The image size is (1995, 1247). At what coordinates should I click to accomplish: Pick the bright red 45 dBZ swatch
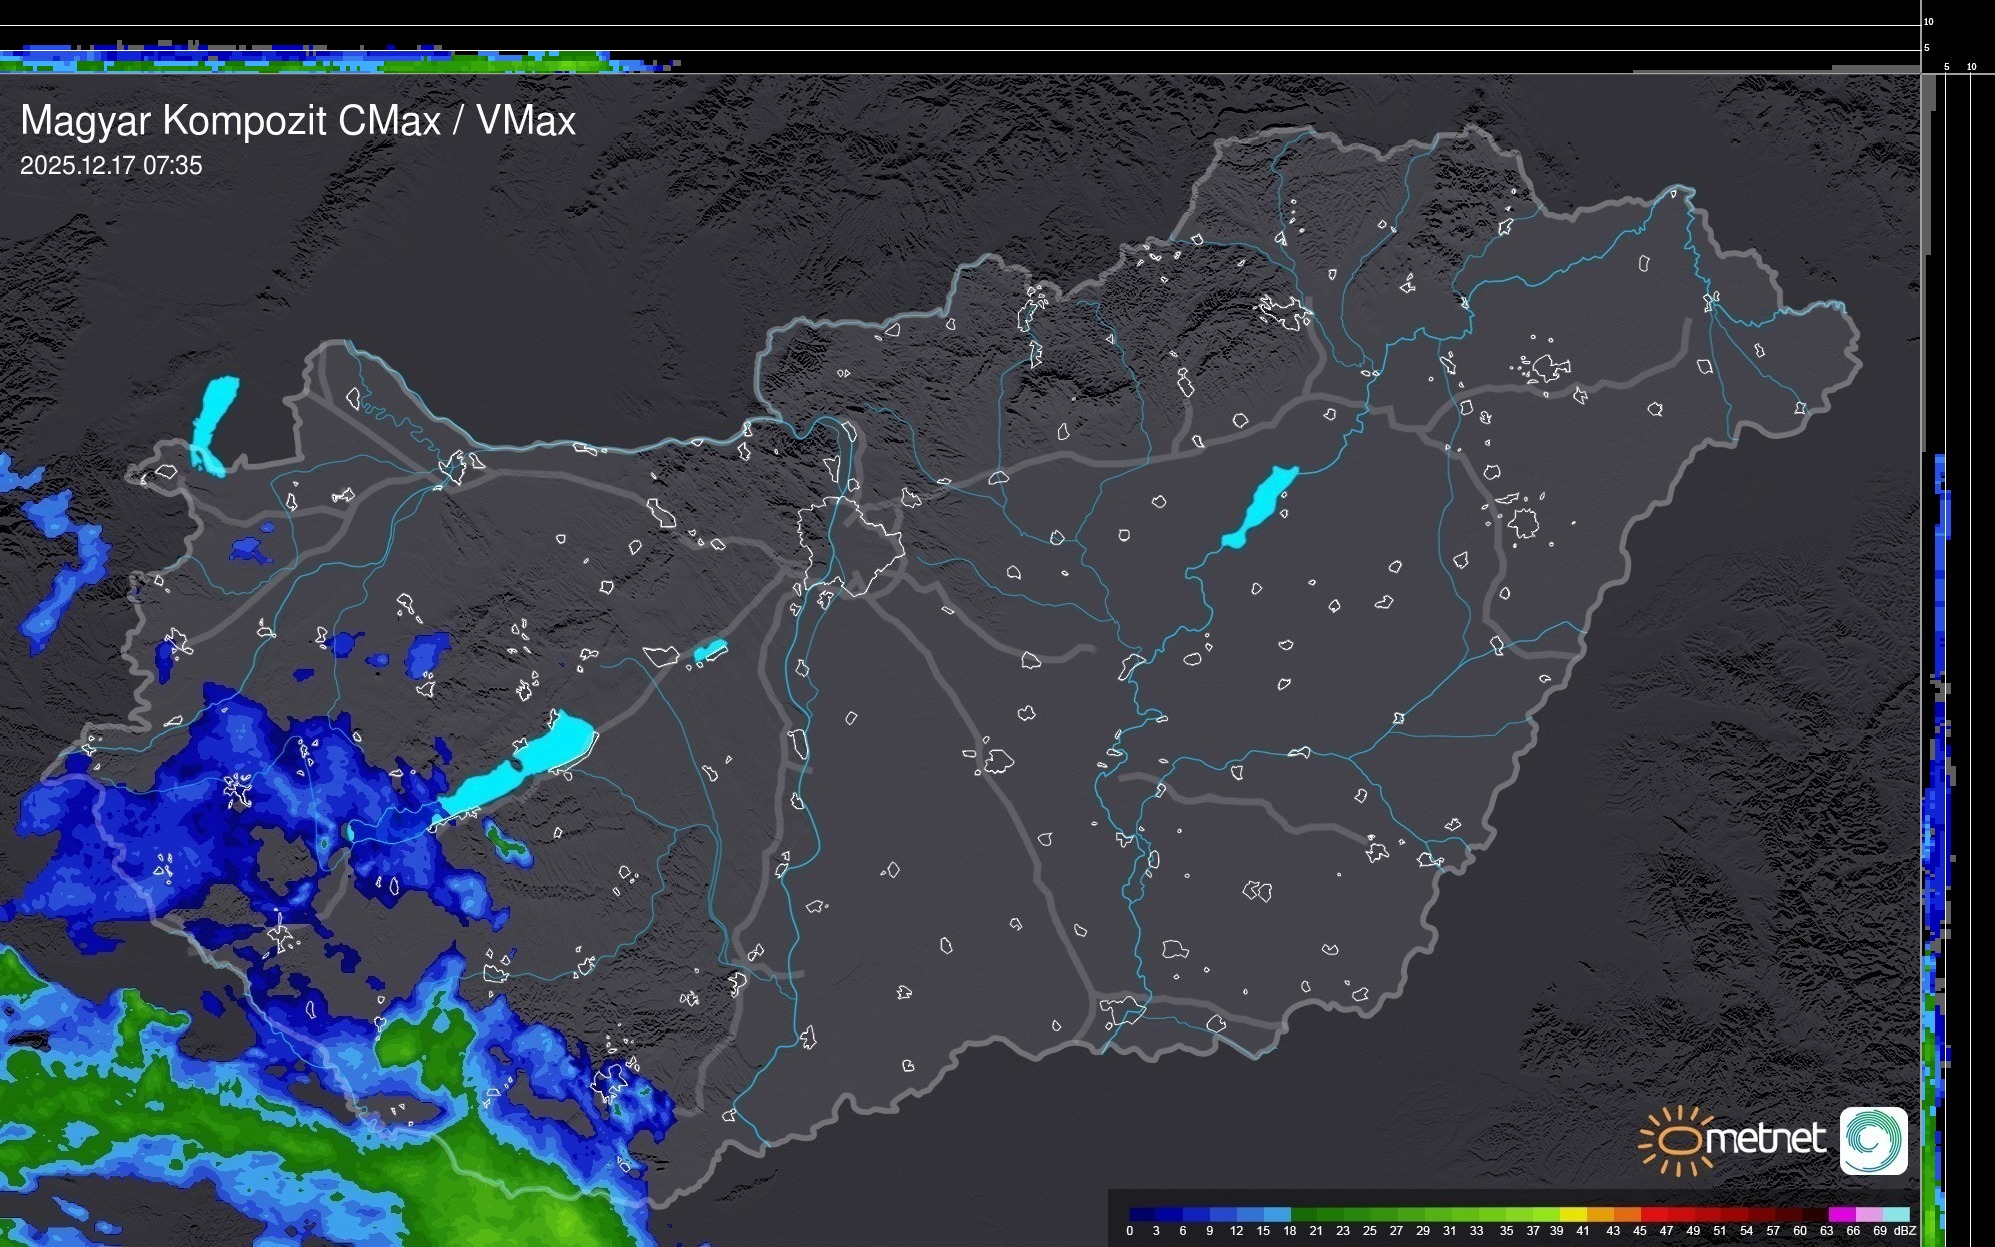(1654, 1214)
